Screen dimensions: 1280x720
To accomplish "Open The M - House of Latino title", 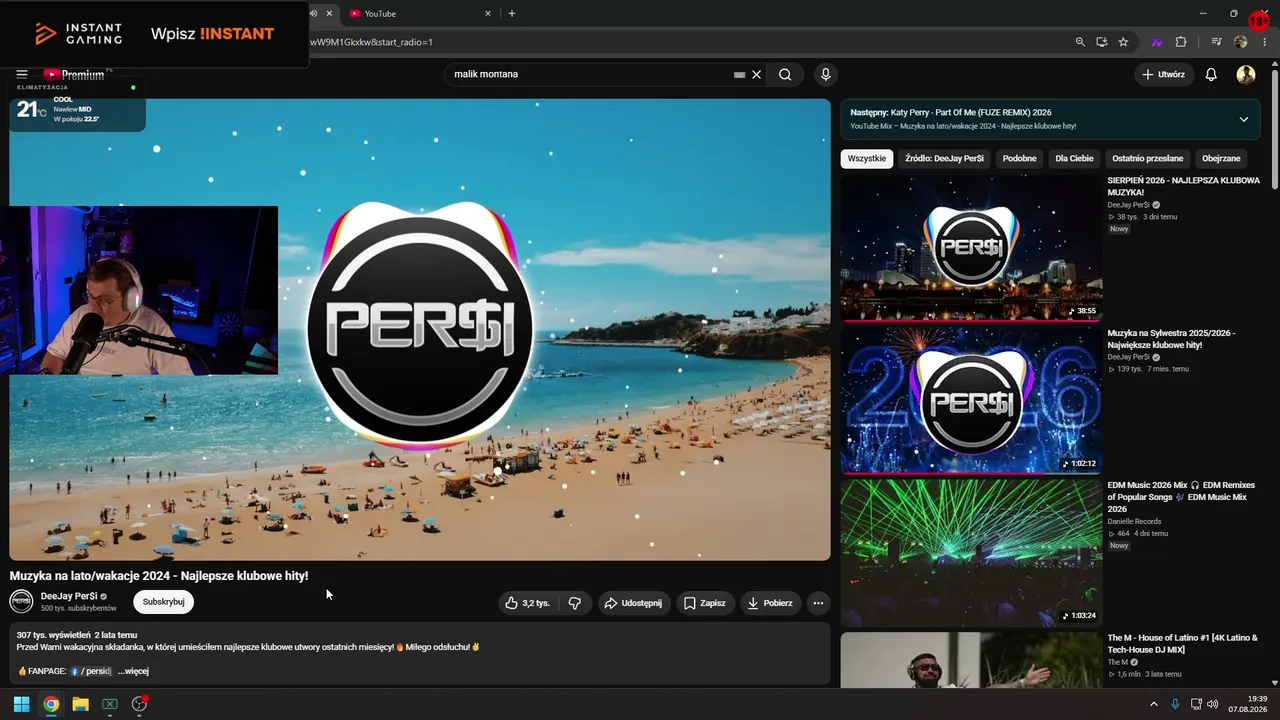I will point(1182,643).
